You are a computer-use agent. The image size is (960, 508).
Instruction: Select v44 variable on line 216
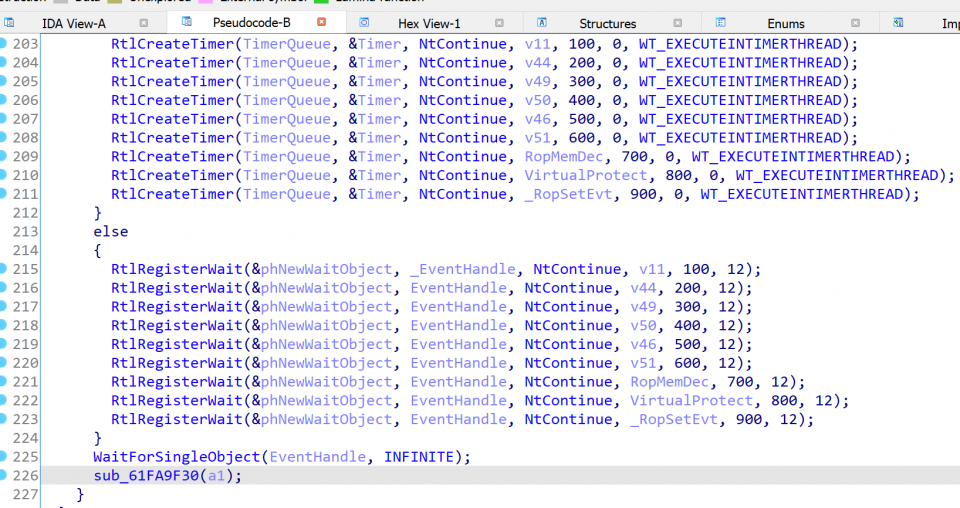coord(643,288)
